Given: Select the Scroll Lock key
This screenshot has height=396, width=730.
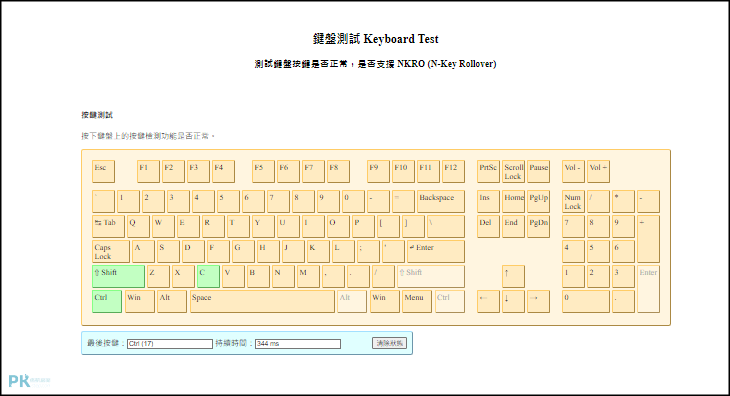Looking at the screenshot, I should (x=514, y=171).
